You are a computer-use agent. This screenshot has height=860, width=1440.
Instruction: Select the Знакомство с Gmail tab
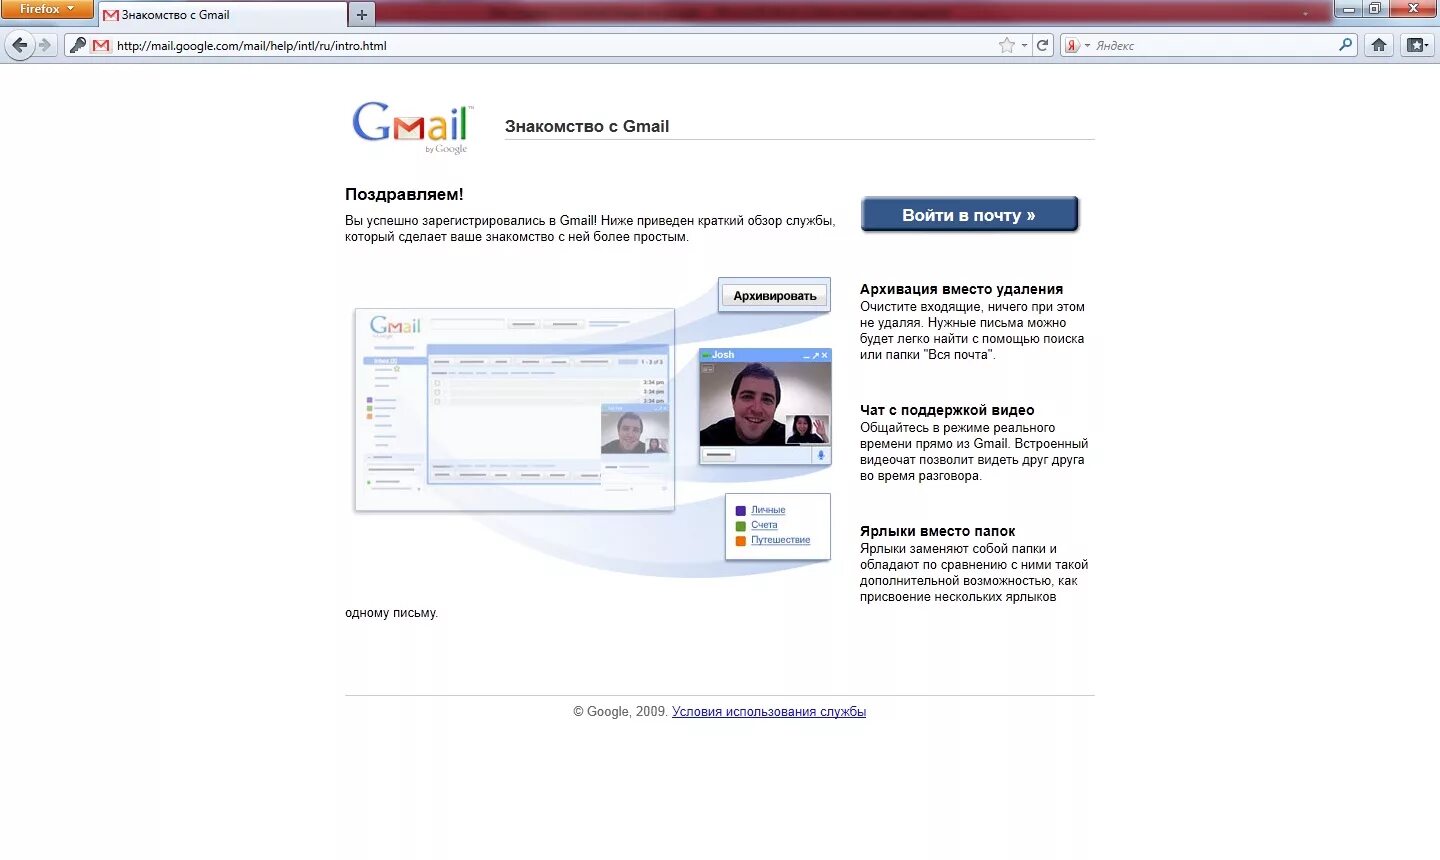[x=222, y=15]
